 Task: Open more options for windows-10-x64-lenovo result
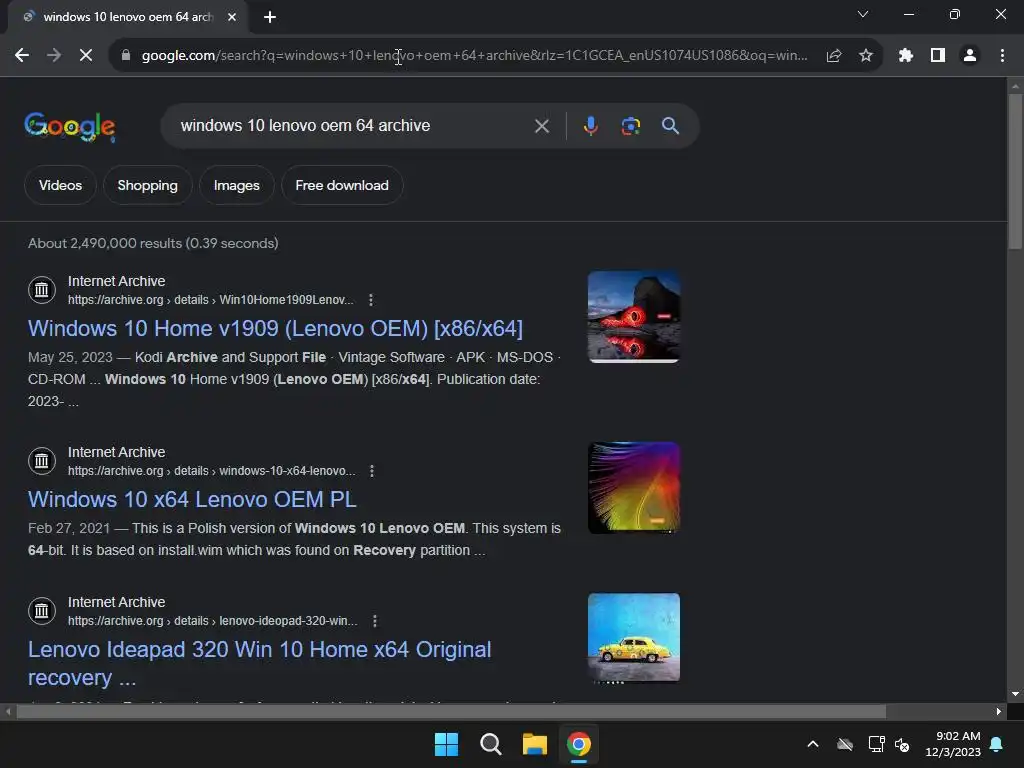[372, 471]
